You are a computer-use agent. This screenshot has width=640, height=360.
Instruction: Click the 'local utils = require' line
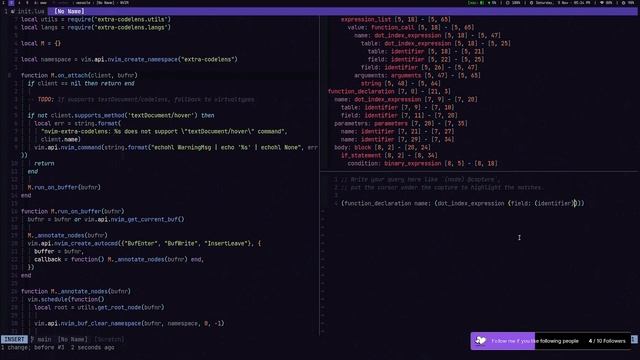coord(96,19)
